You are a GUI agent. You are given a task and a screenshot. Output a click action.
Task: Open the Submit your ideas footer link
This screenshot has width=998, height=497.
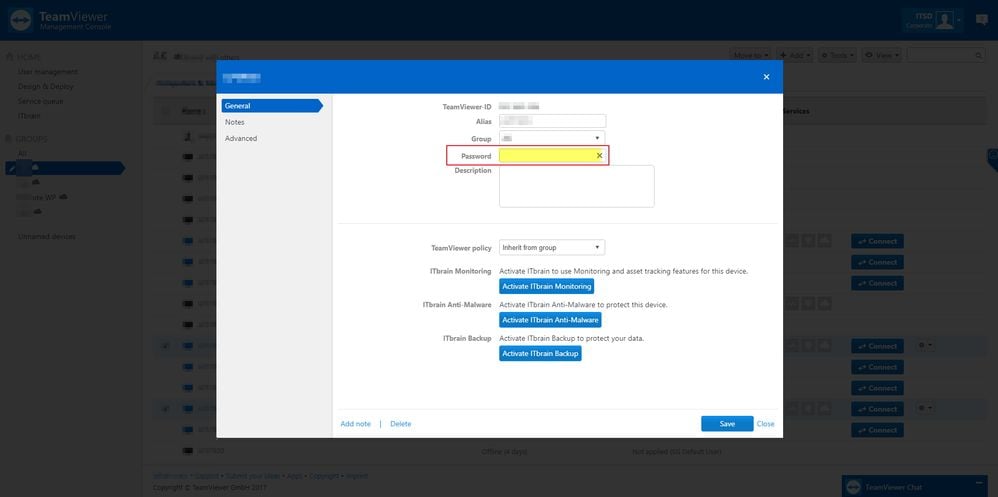pyautogui.click(x=253, y=476)
